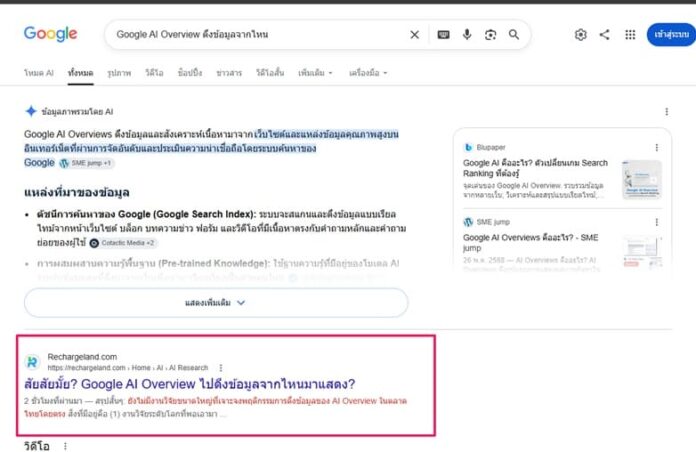
Task: Open the ช้อปปิ้ง tab
Action: (x=190, y=73)
